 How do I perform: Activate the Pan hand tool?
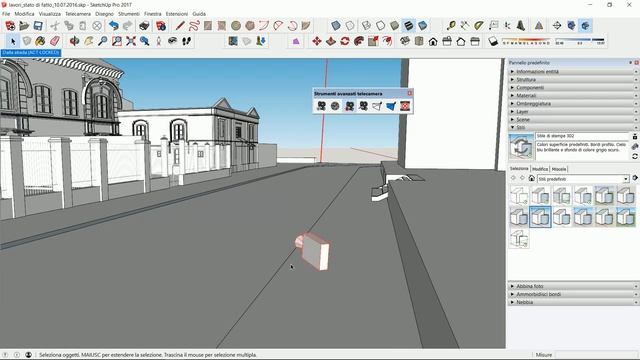[x=89, y=41]
